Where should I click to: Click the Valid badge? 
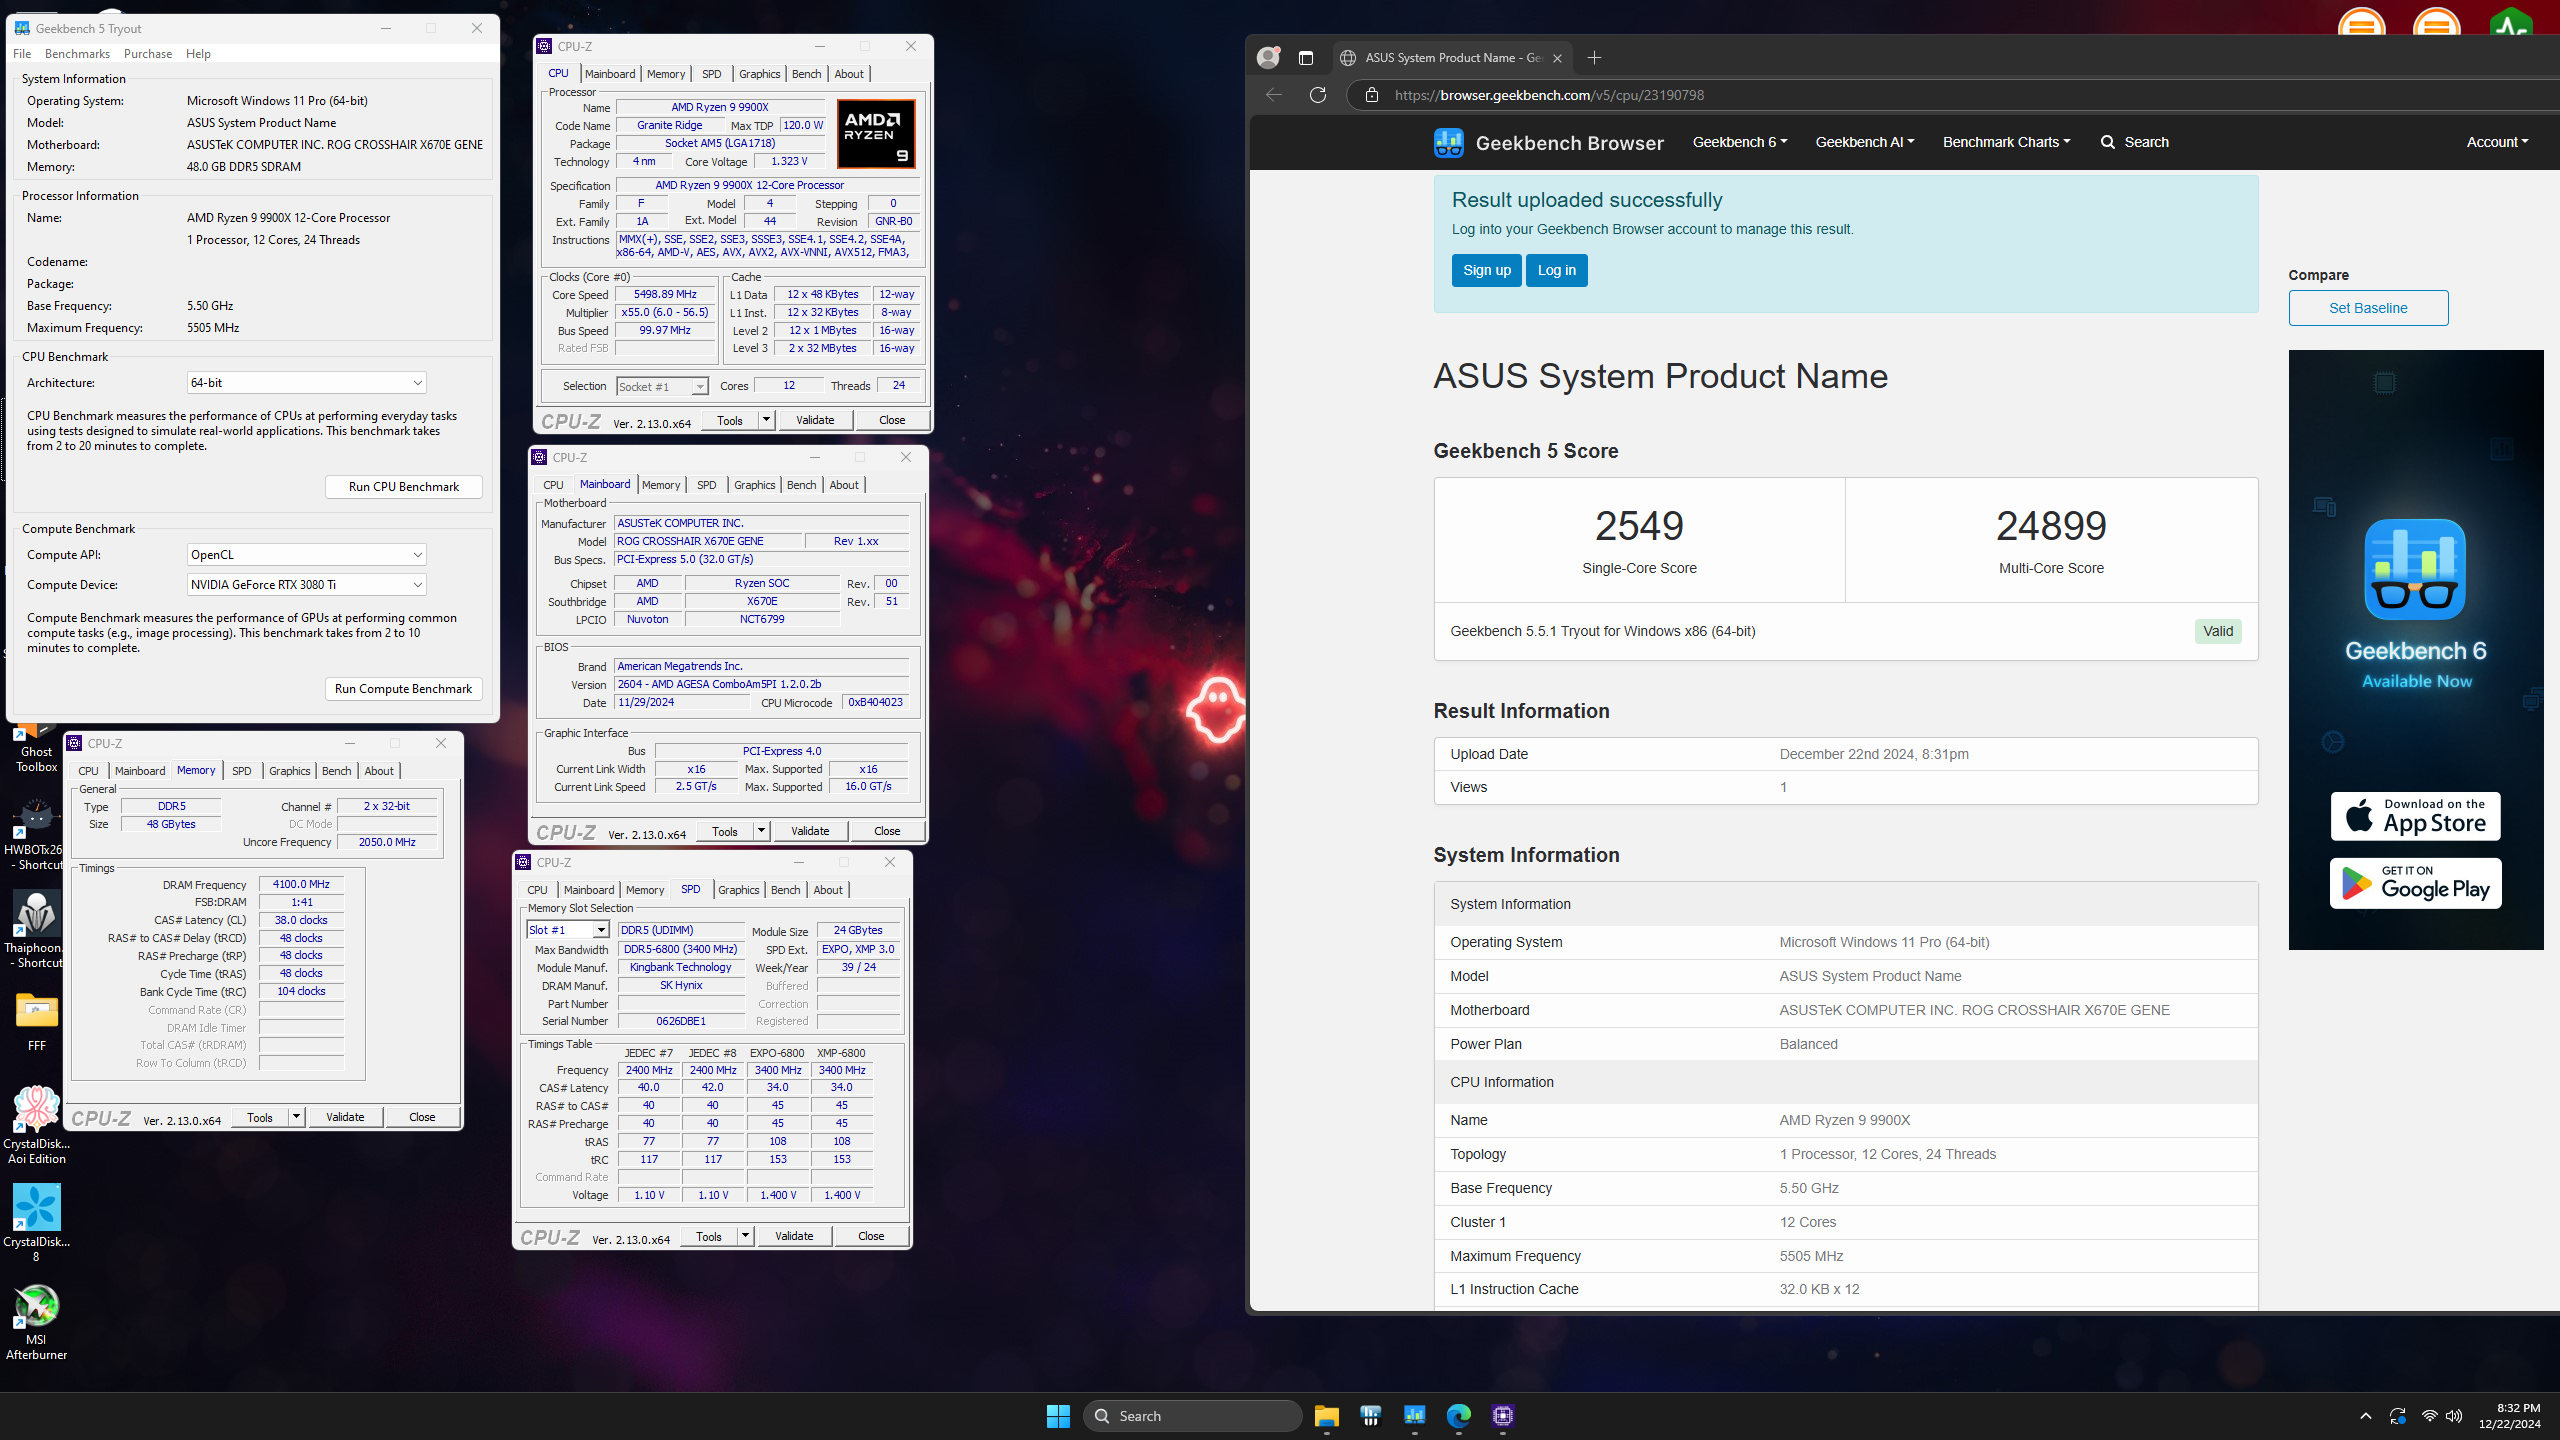pos(2218,631)
